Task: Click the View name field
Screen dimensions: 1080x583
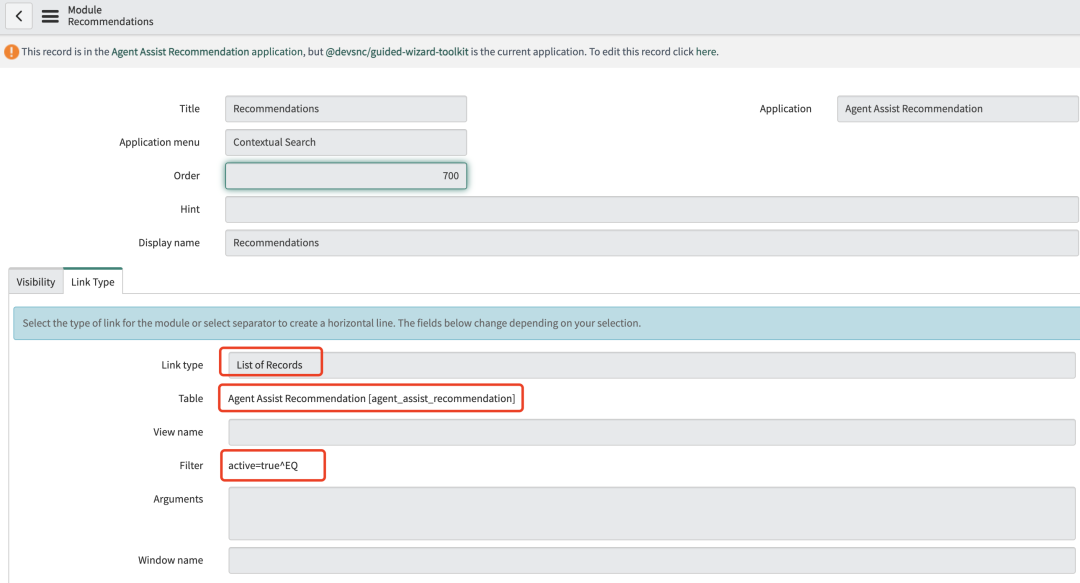Action: tap(651, 432)
